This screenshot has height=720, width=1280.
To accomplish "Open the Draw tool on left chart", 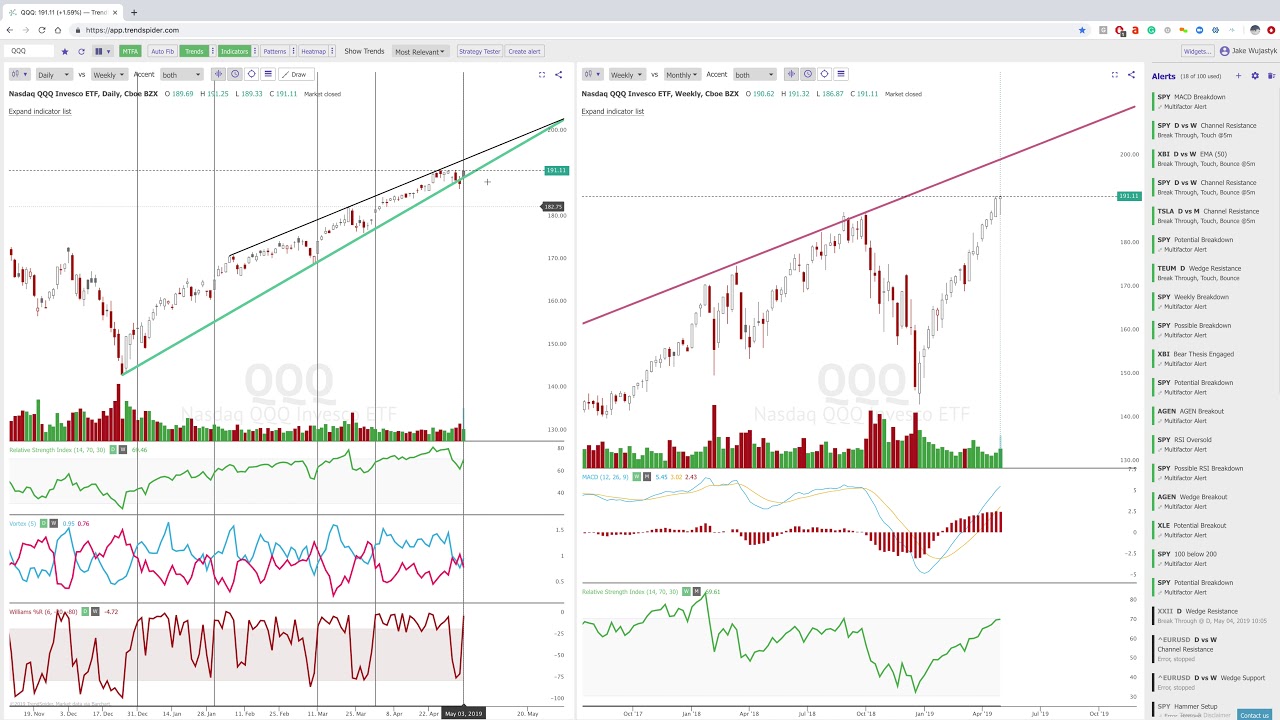I will (x=296, y=74).
